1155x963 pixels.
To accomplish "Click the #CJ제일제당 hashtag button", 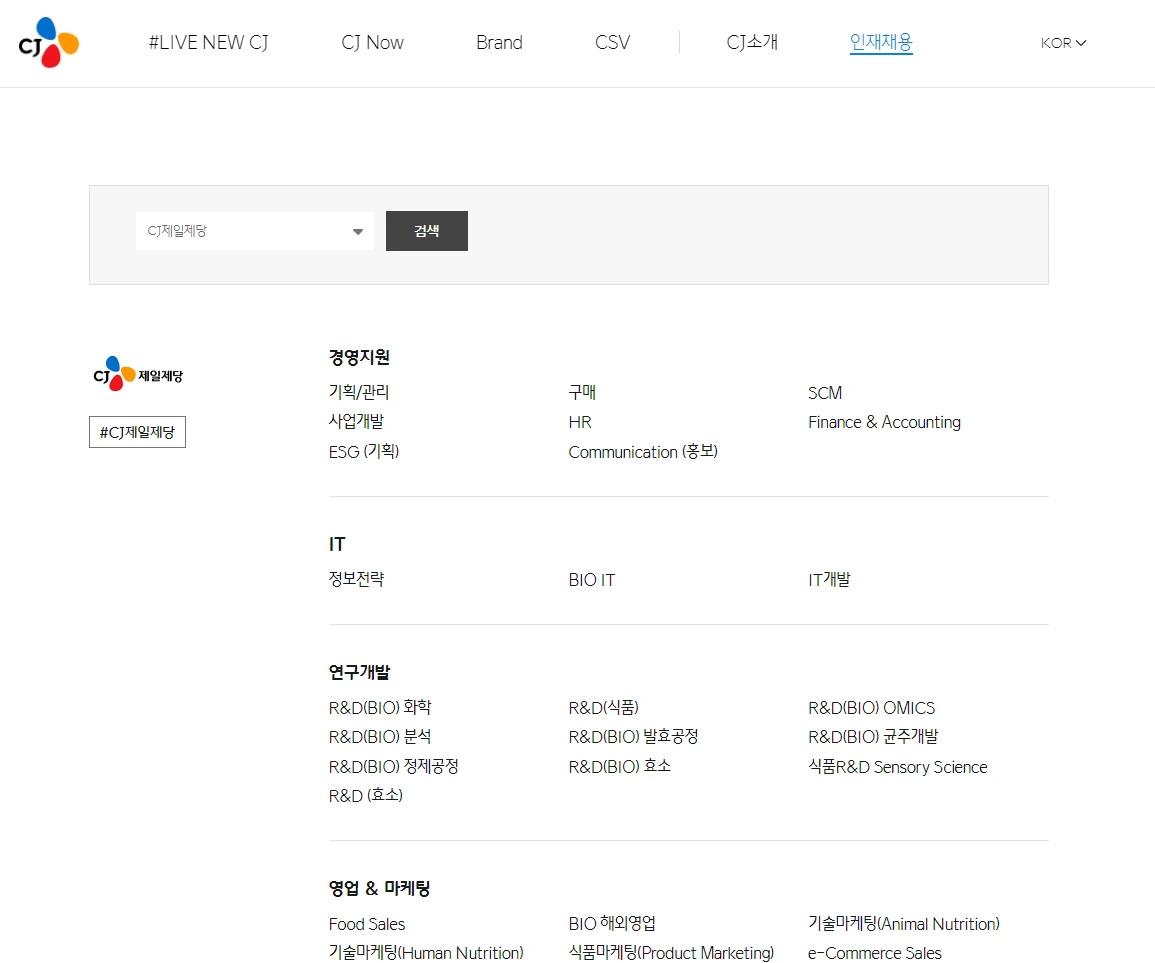I will [138, 432].
